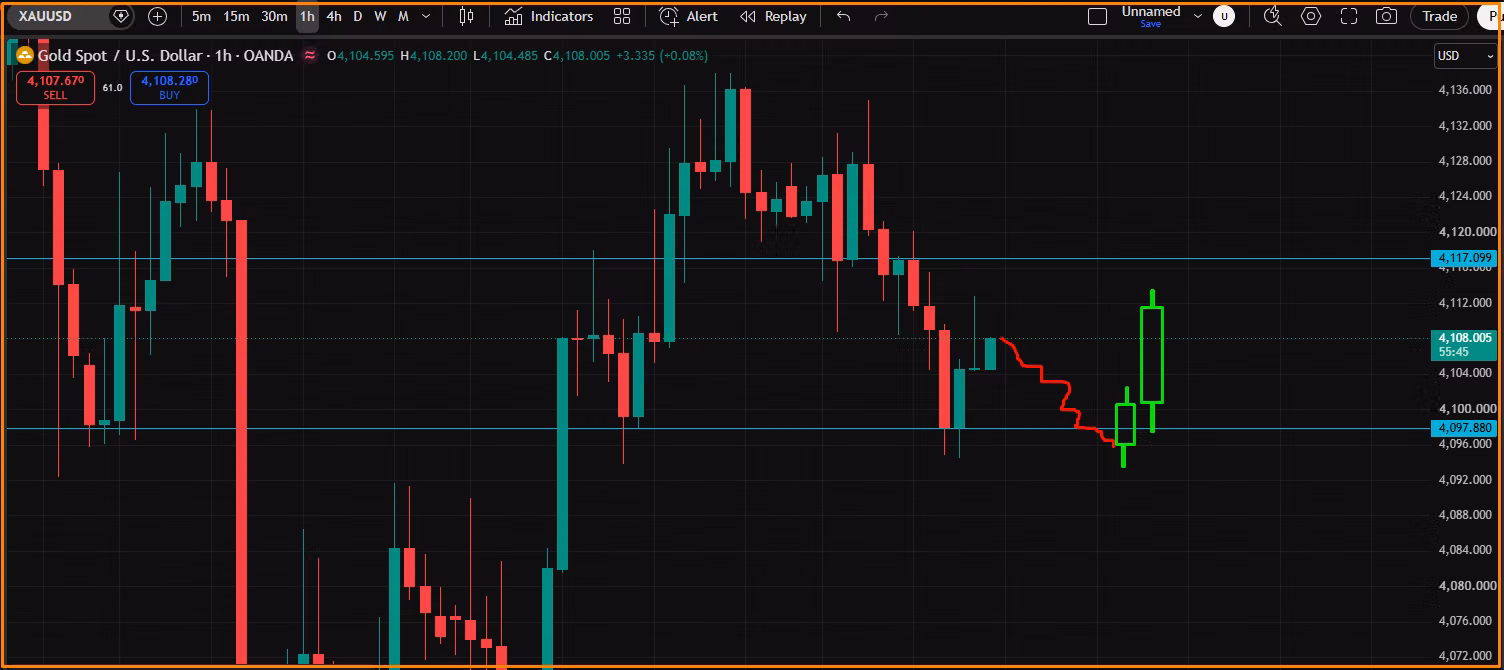Viewport: 1504px width, 670px height.
Task: Click the 61.0 spread value
Action: point(112,88)
